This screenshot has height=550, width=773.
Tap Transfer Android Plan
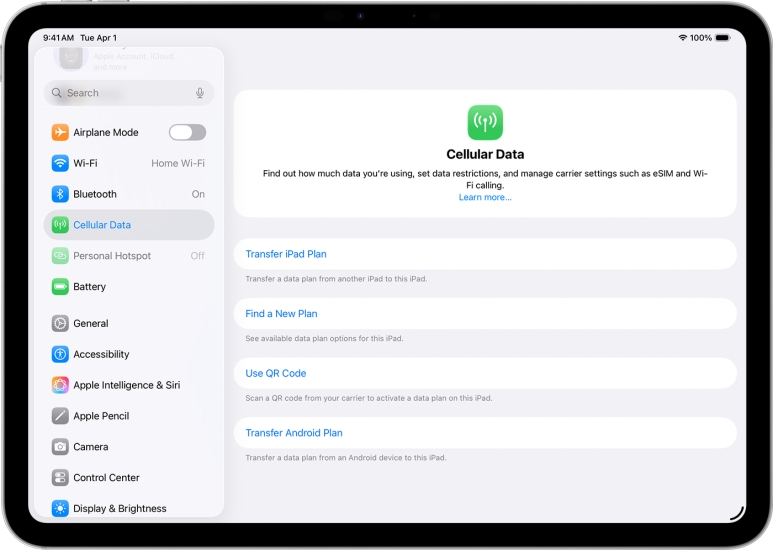[485, 433]
